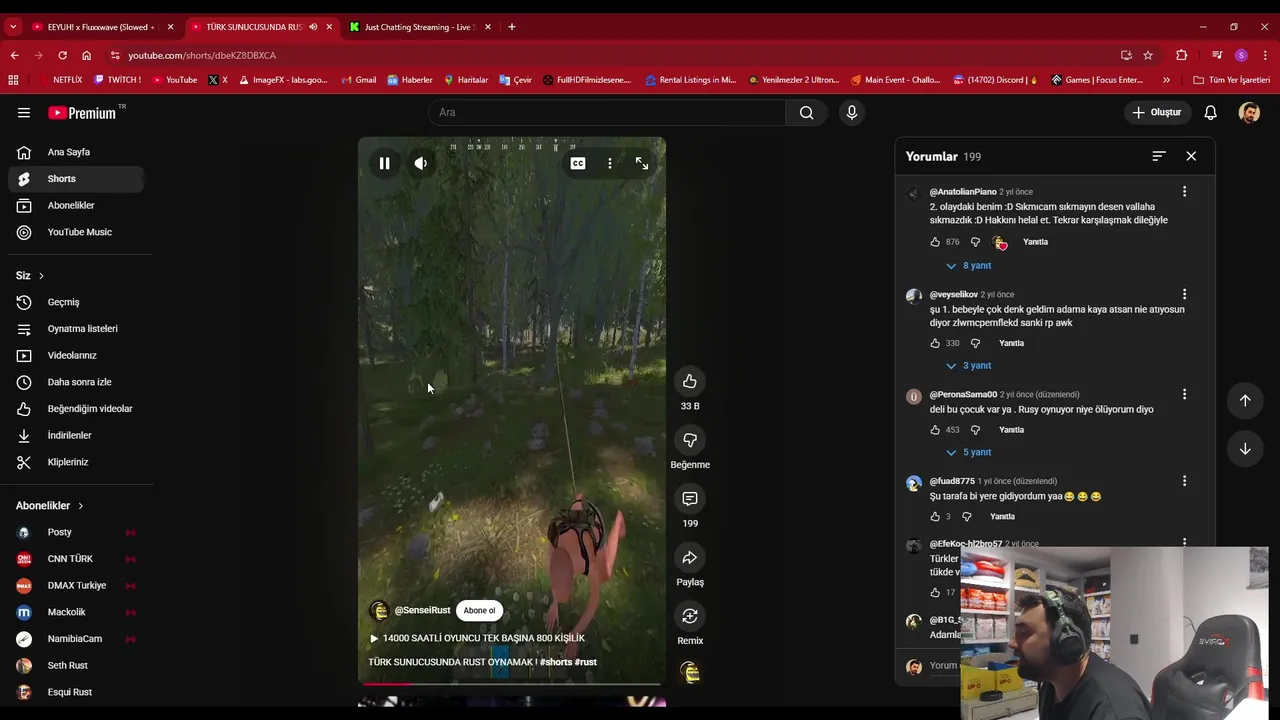Image resolution: width=1280 pixels, height=720 pixels.
Task: Open the Oluştur create button
Action: point(1157,112)
